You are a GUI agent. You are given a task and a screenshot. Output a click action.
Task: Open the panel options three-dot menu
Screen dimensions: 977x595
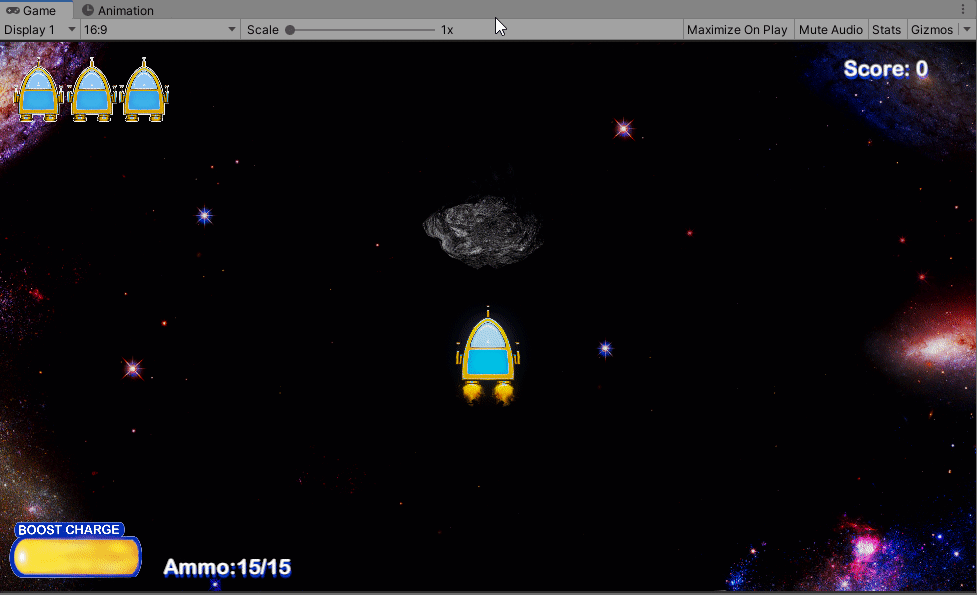point(963,9)
